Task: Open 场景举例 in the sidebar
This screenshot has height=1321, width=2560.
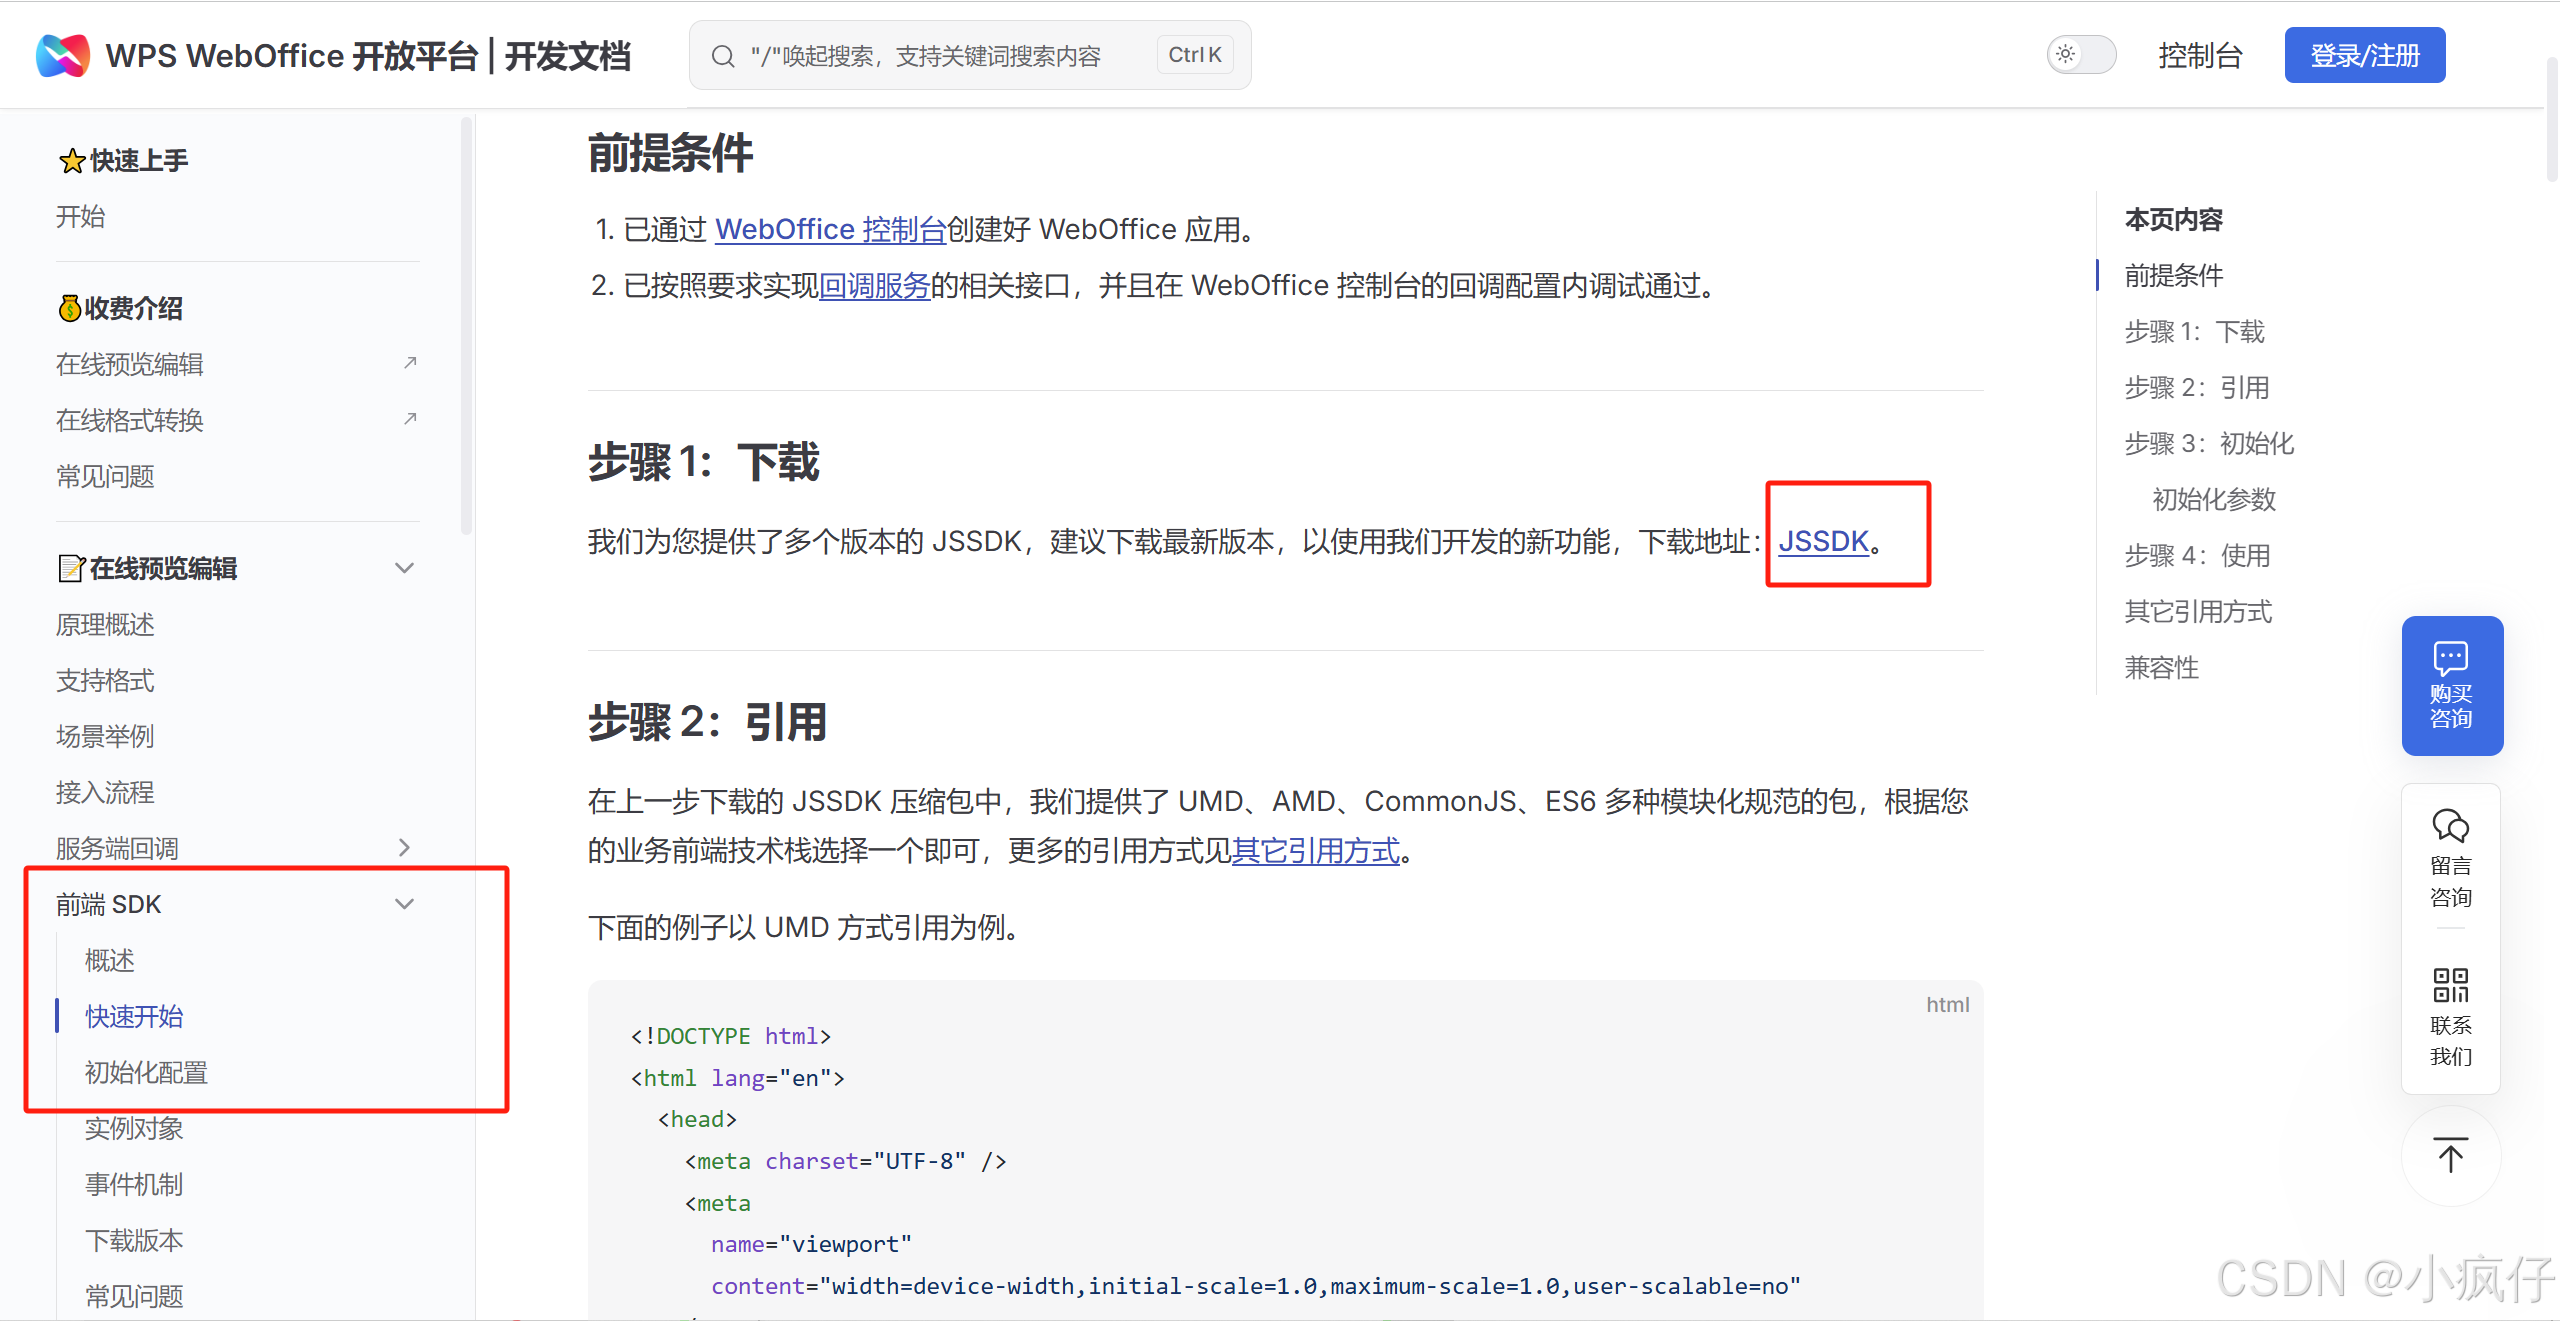Action: (x=105, y=737)
